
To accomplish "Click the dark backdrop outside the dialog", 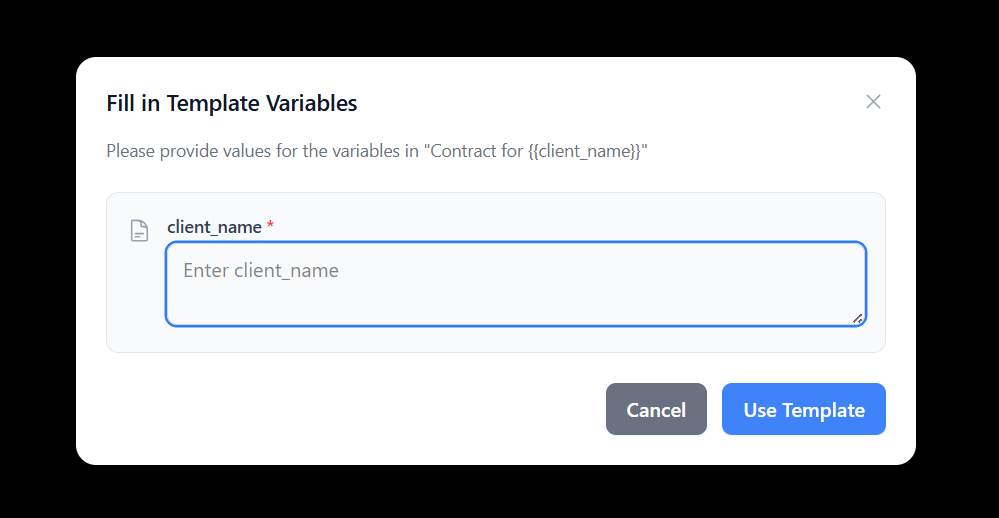I will tap(40, 260).
